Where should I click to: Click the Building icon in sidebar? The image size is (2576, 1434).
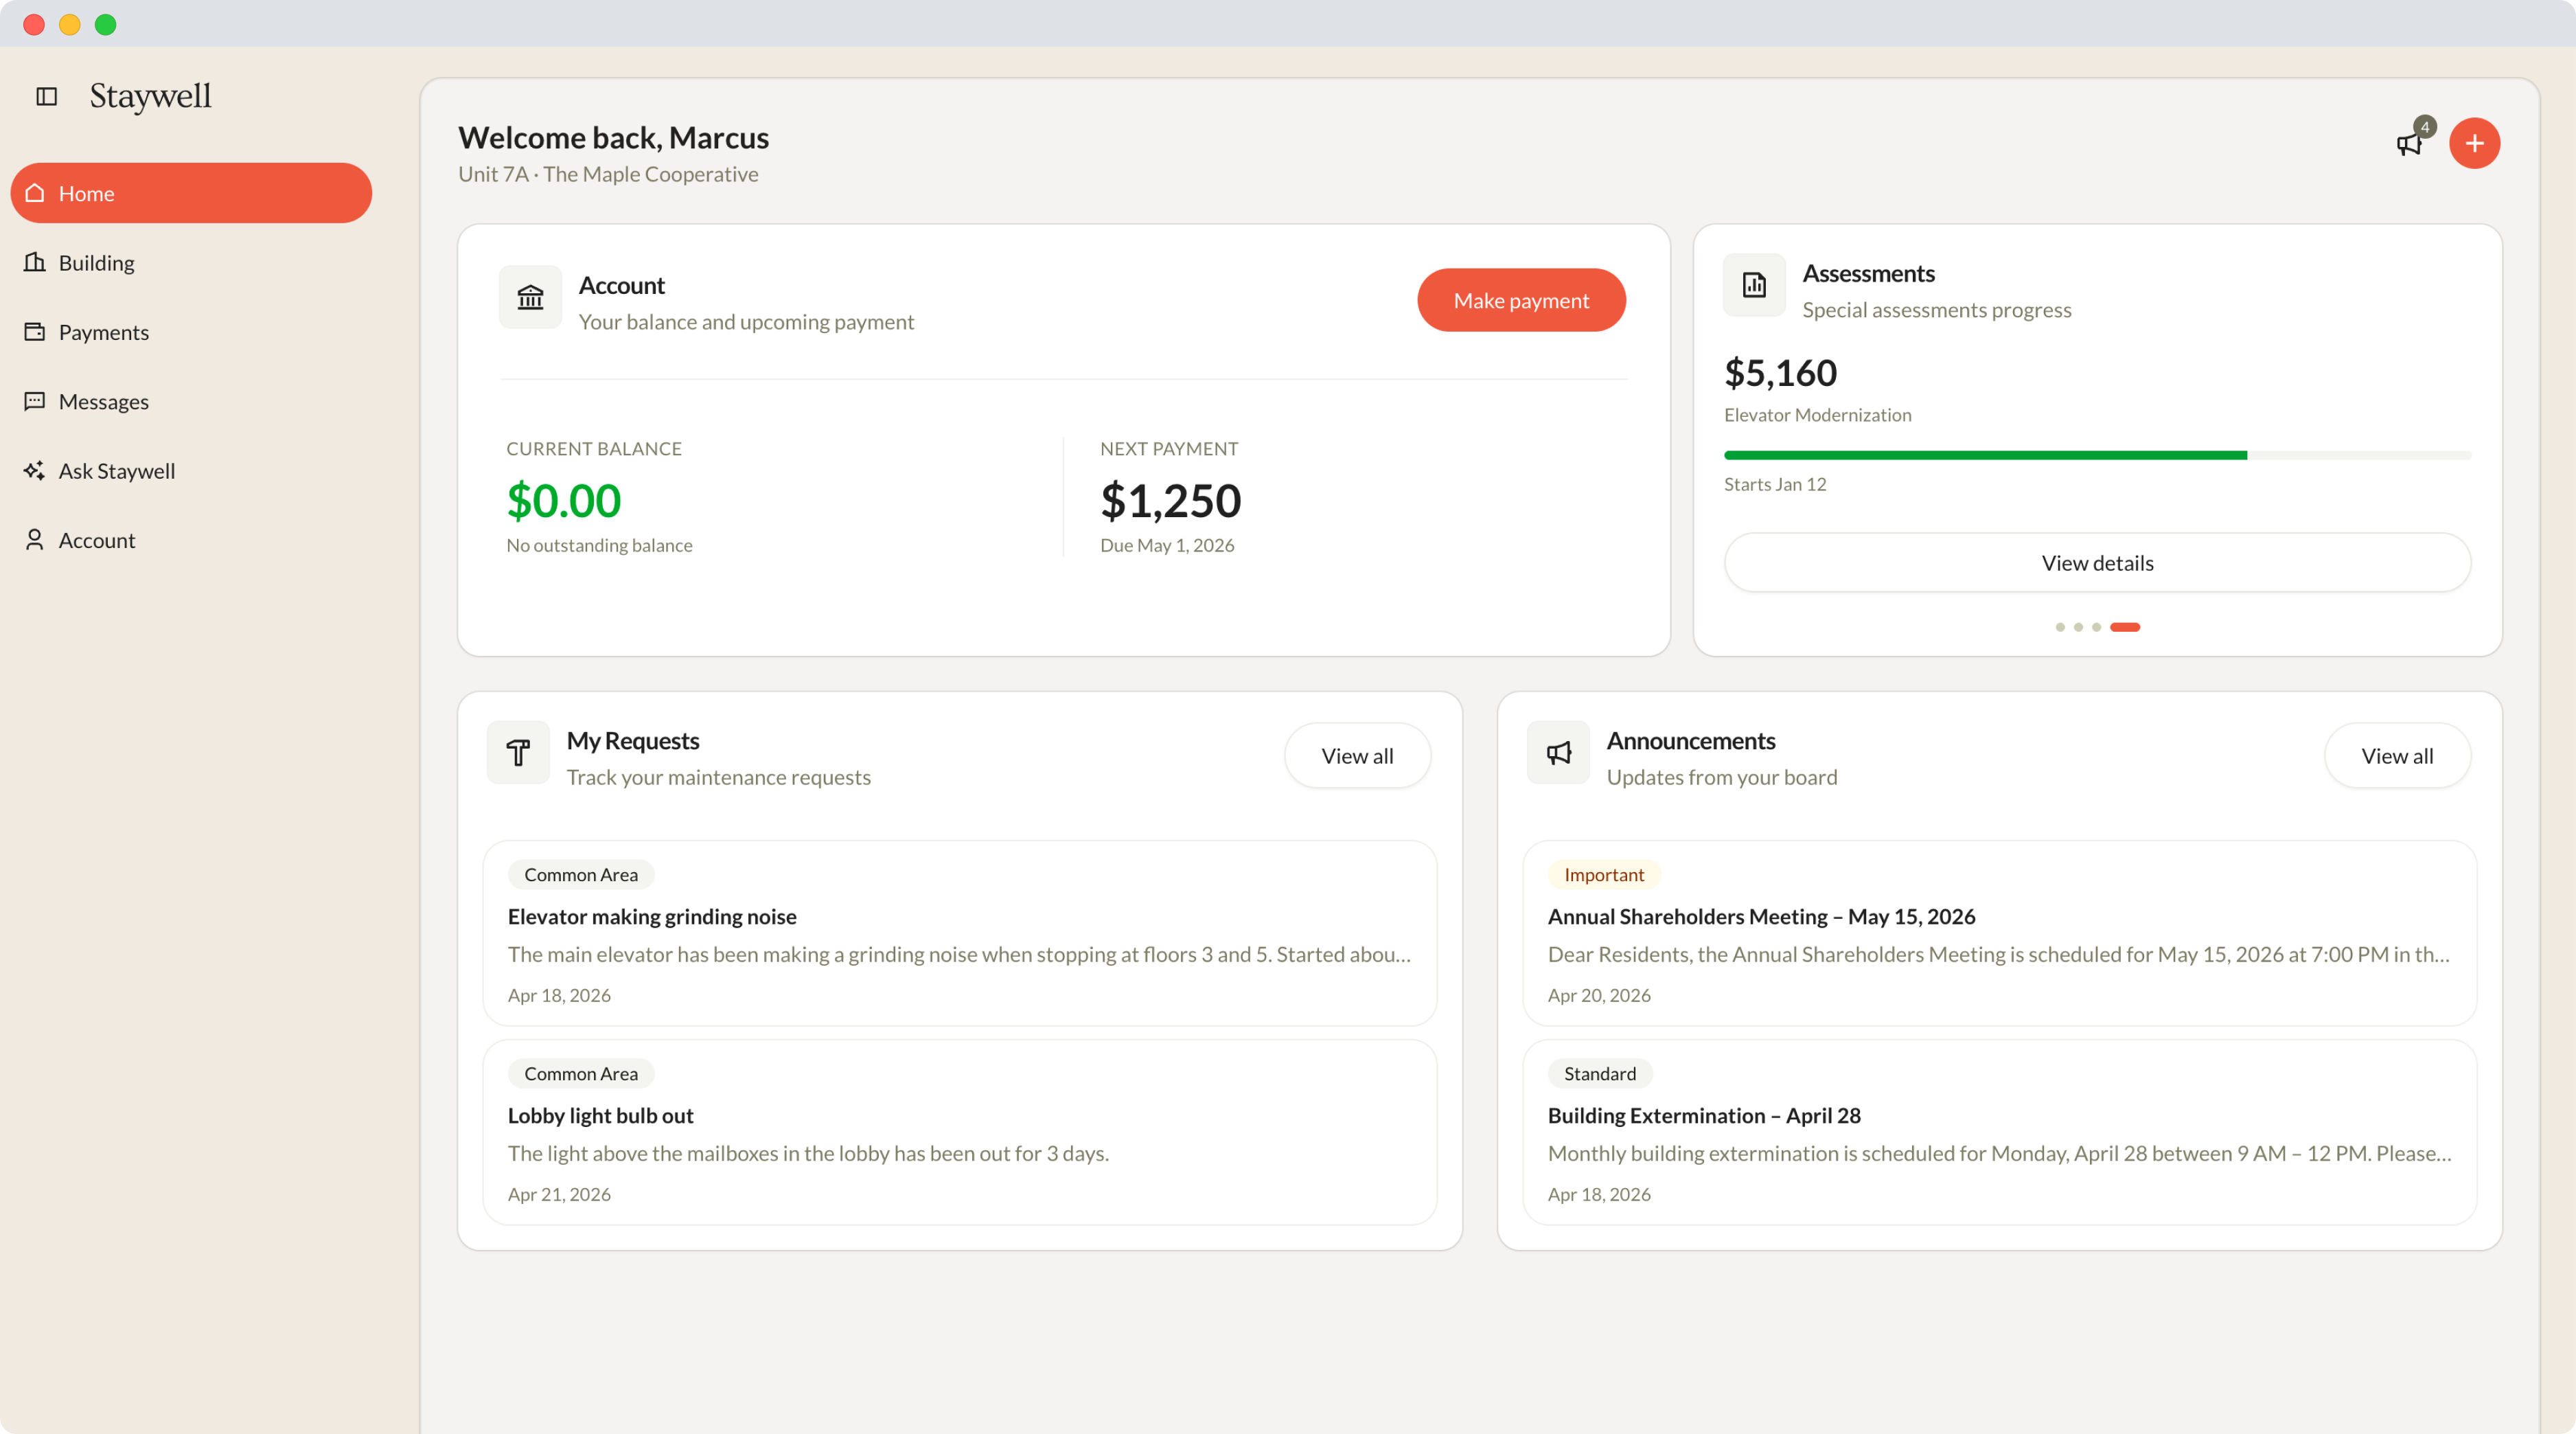(x=35, y=262)
